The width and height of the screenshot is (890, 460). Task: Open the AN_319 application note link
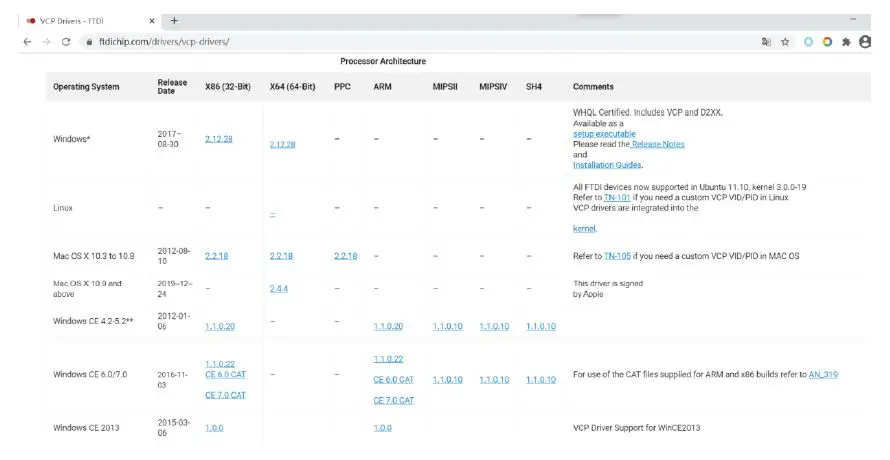click(x=823, y=375)
